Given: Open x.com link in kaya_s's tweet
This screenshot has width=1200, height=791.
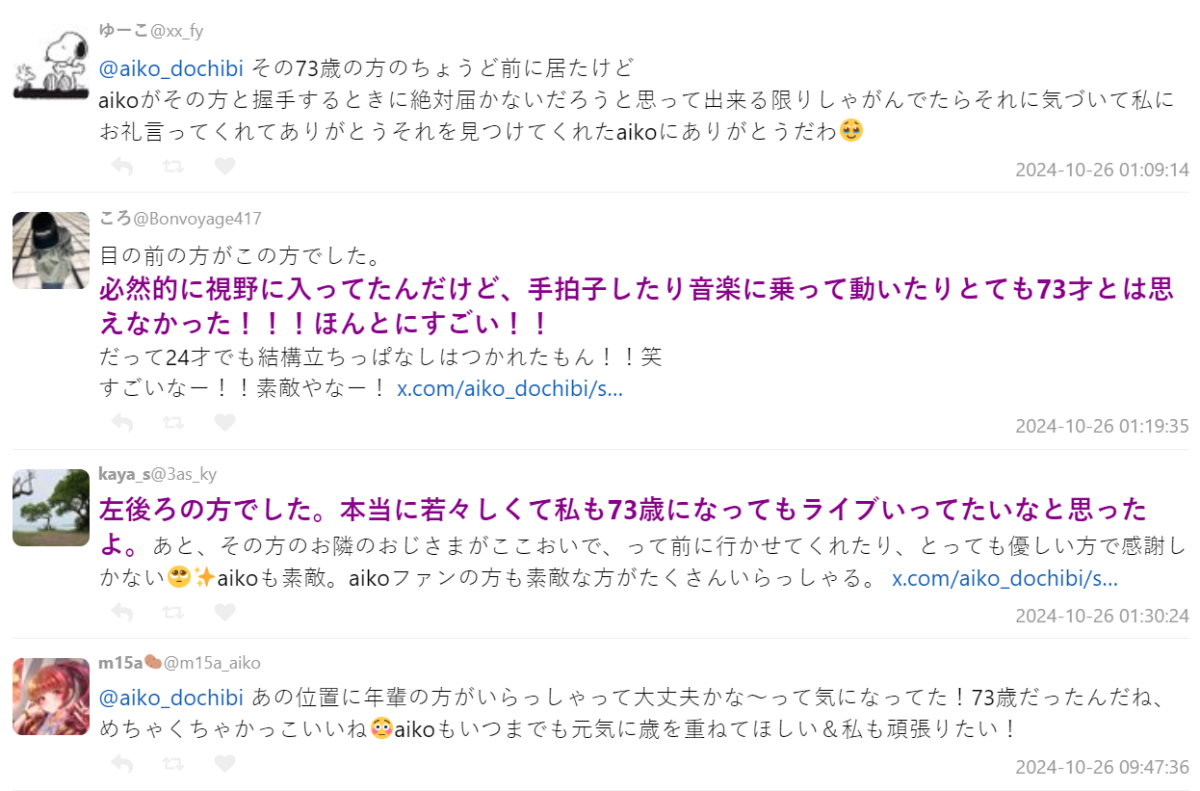Looking at the screenshot, I should (1004, 578).
